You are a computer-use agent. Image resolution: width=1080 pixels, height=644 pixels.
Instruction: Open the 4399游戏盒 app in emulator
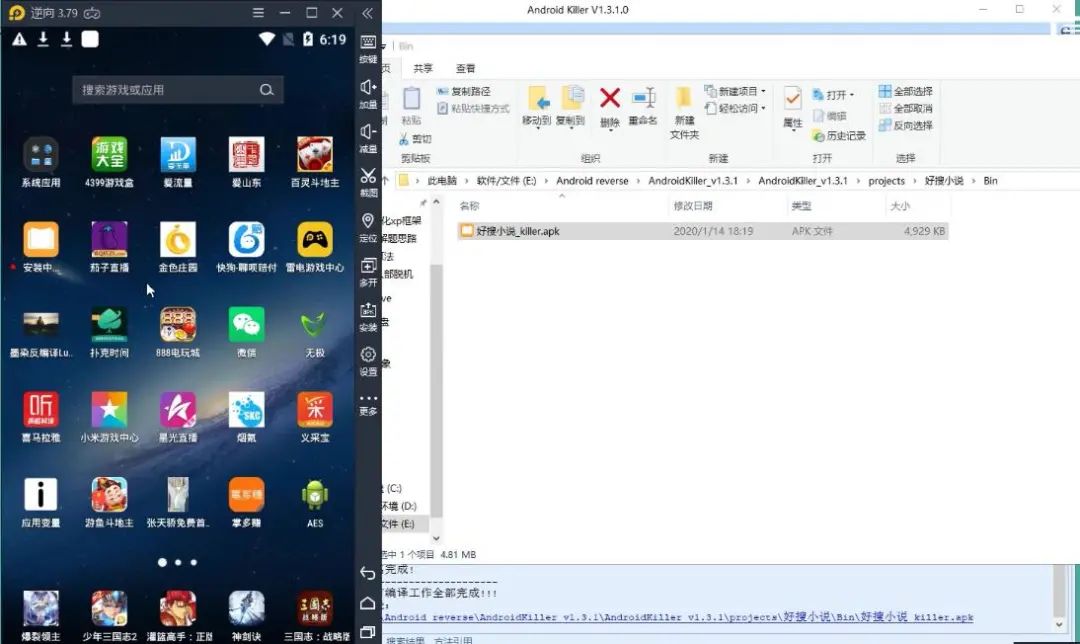tap(109, 154)
